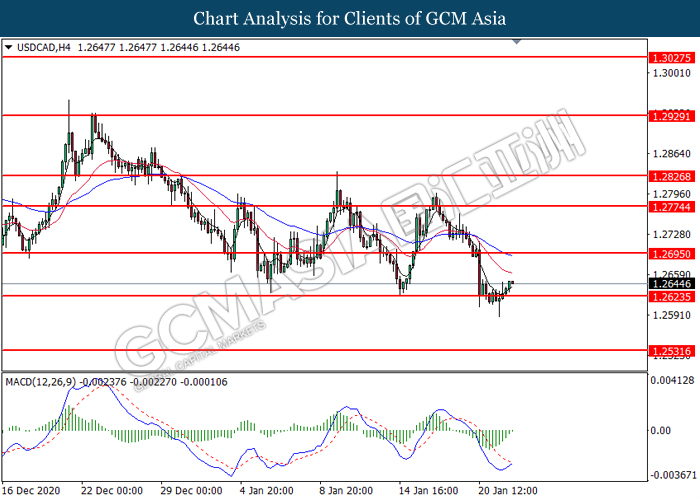The width and height of the screenshot is (700, 500).
Task: Select the 1.26235 support level label
Action: 671,297
